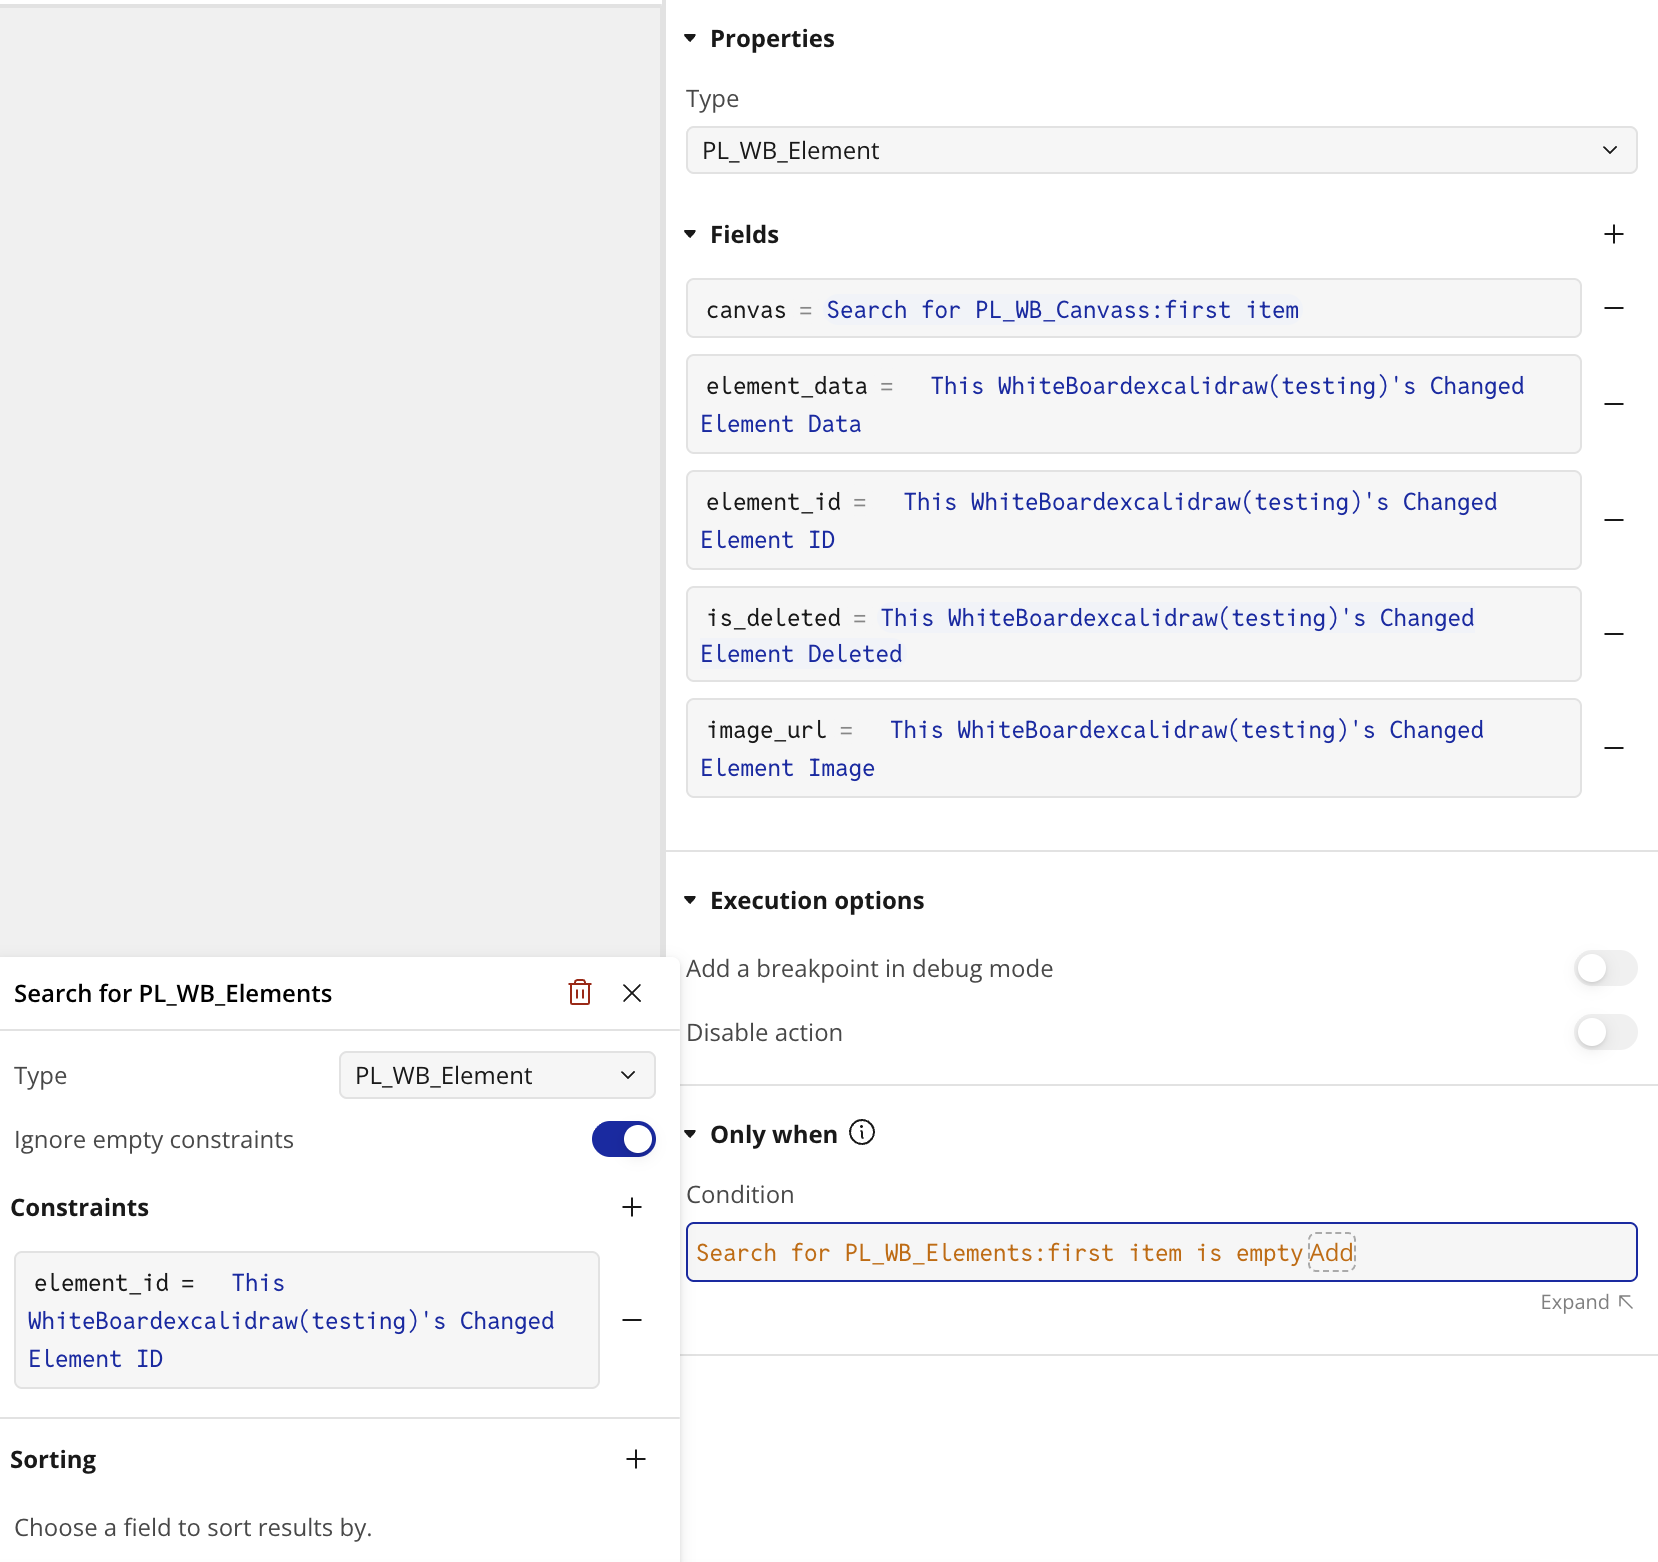Open the search Type dropdown in popup
Image resolution: width=1658 pixels, height=1562 pixels.
[x=497, y=1075]
